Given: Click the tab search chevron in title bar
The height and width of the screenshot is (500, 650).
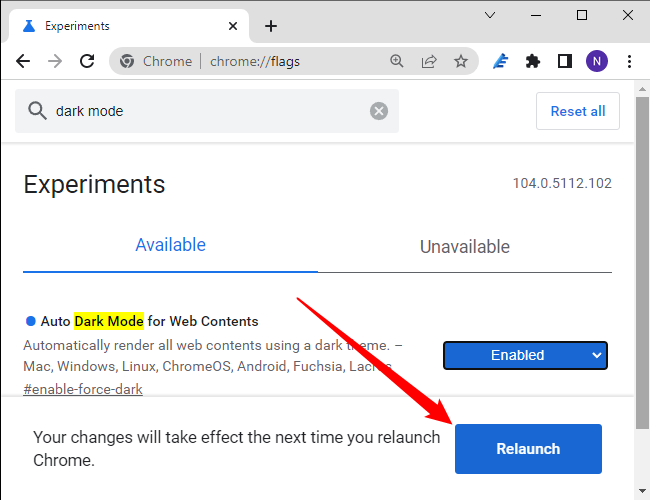Looking at the screenshot, I should pyautogui.click(x=490, y=15).
